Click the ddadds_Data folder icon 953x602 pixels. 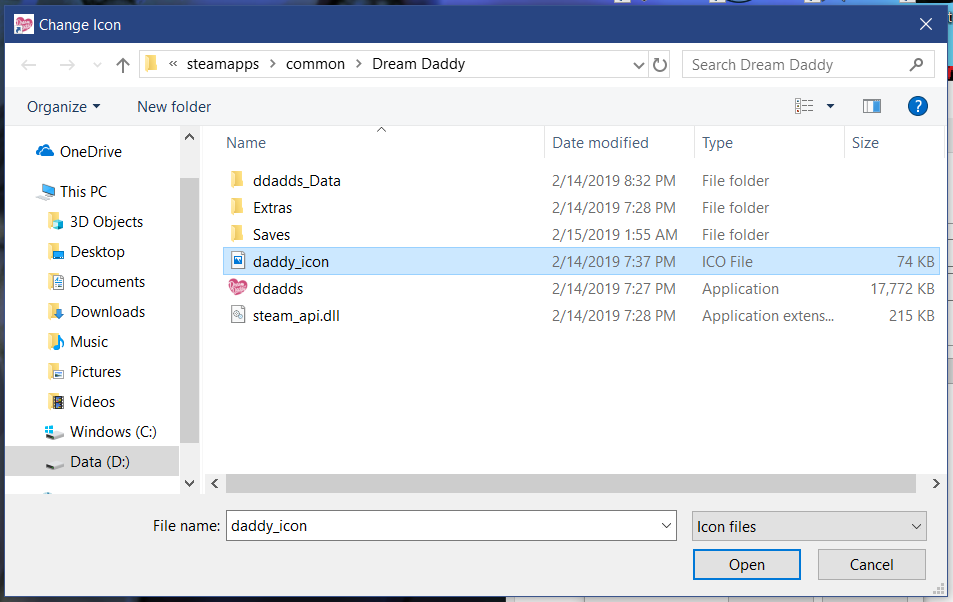coord(237,180)
